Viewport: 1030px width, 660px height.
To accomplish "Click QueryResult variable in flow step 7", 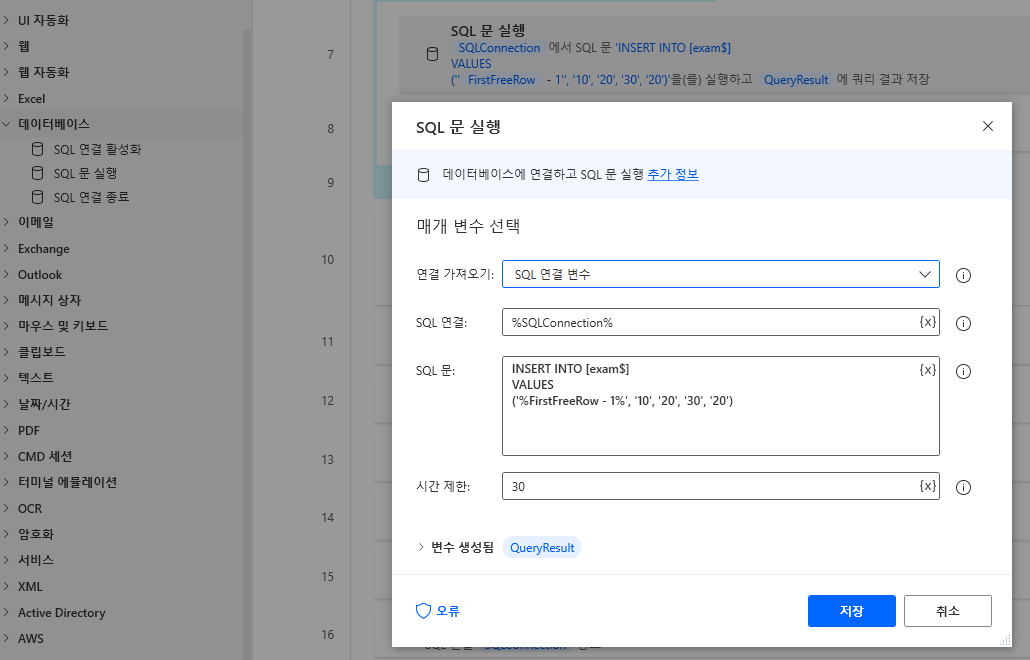I will coord(795,79).
